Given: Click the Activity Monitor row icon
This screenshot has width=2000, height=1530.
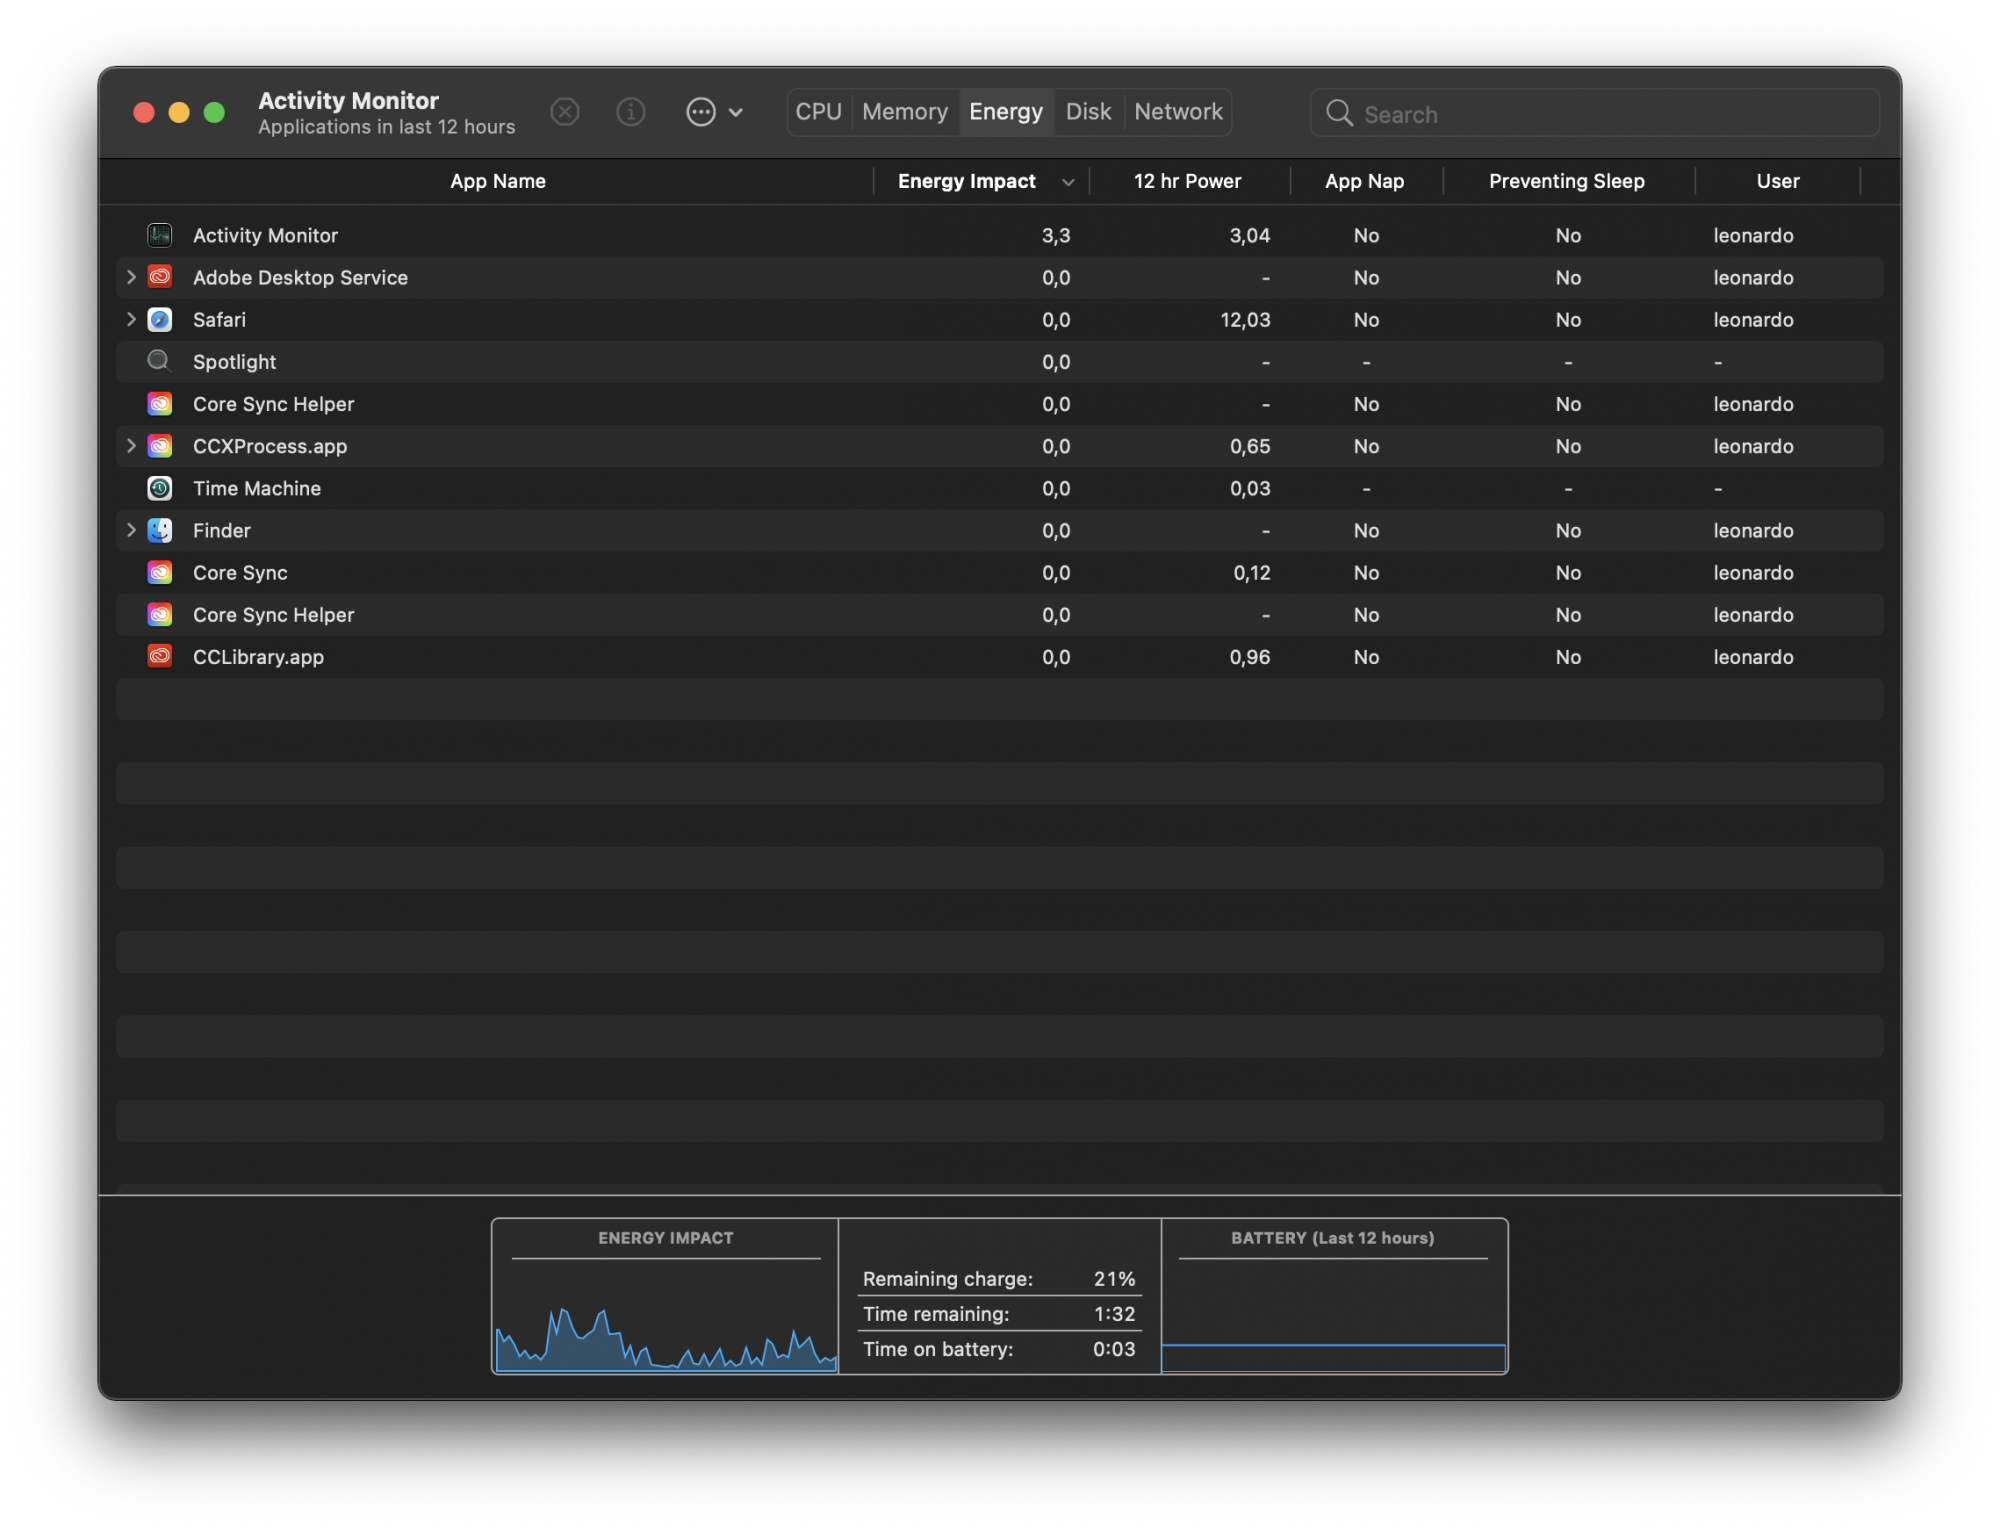Looking at the screenshot, I should [160, 235].
